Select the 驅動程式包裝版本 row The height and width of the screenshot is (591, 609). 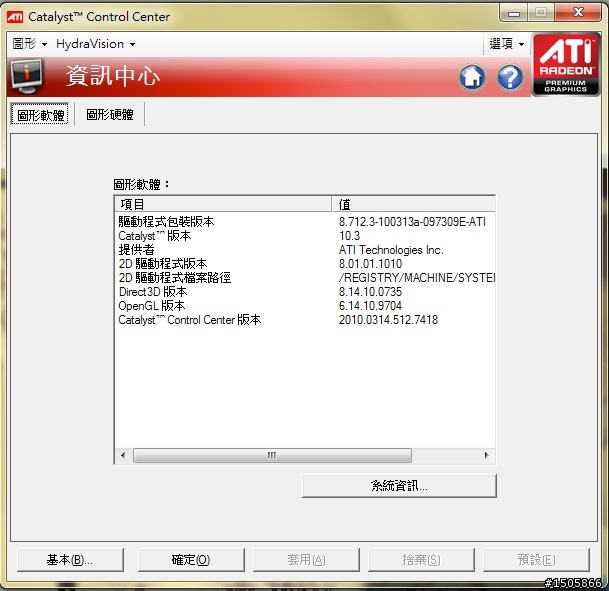[305, 222]
